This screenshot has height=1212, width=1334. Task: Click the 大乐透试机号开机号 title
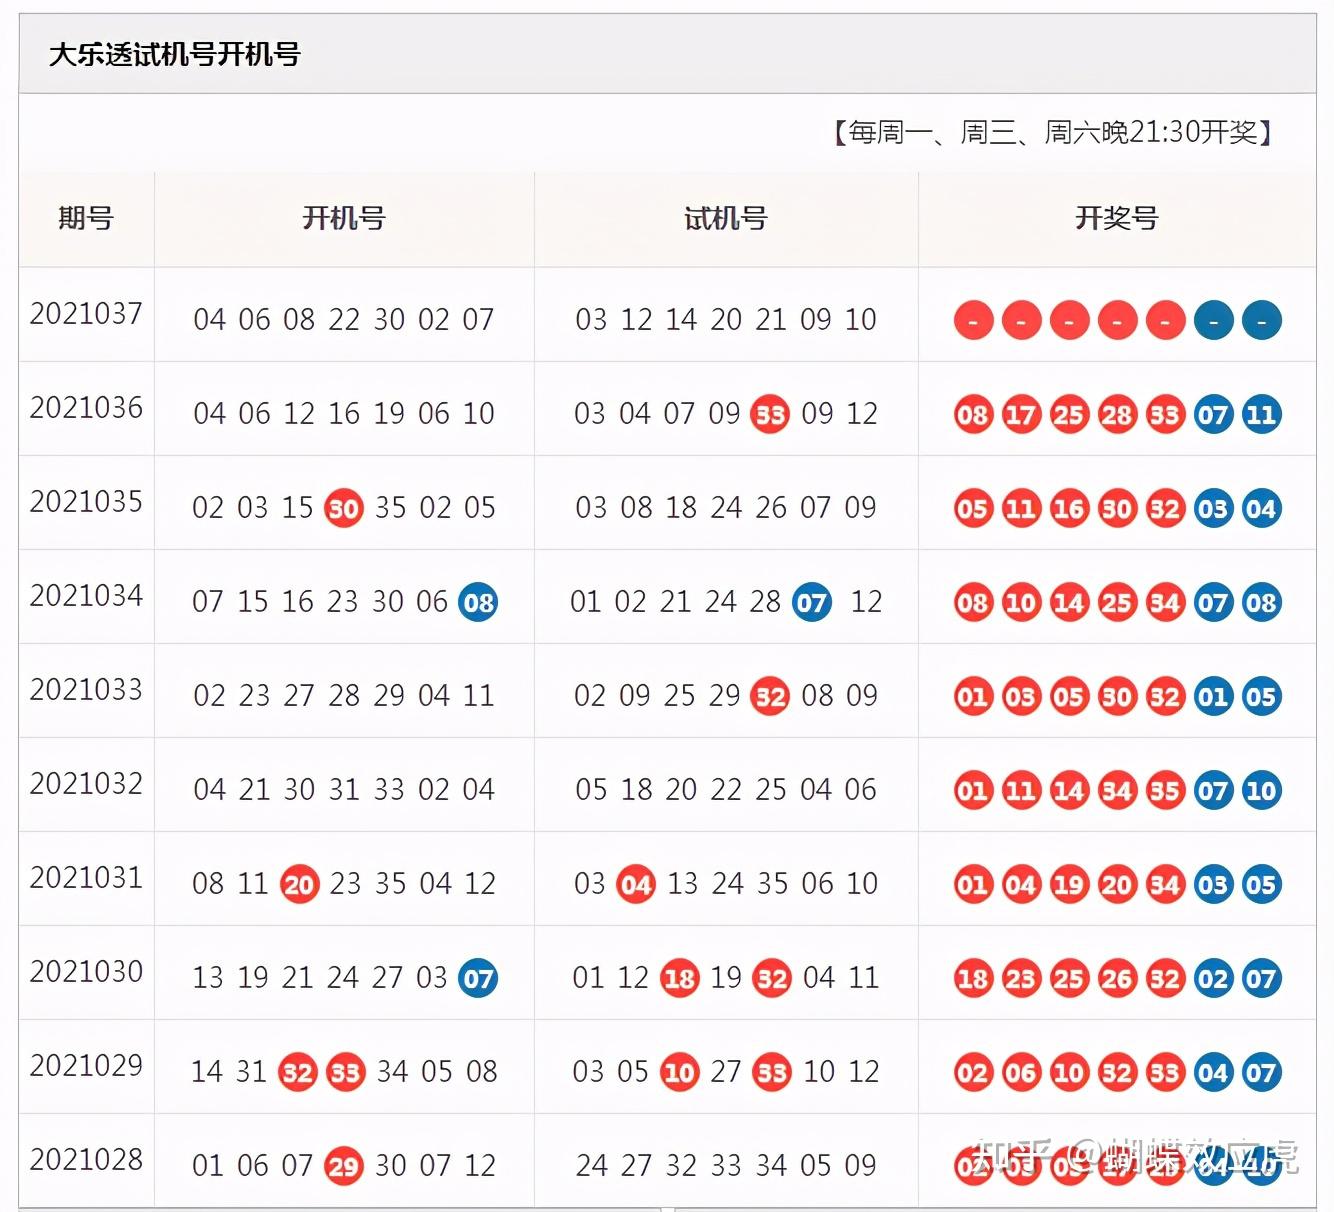pyautogui.click(x=175, y=54)
